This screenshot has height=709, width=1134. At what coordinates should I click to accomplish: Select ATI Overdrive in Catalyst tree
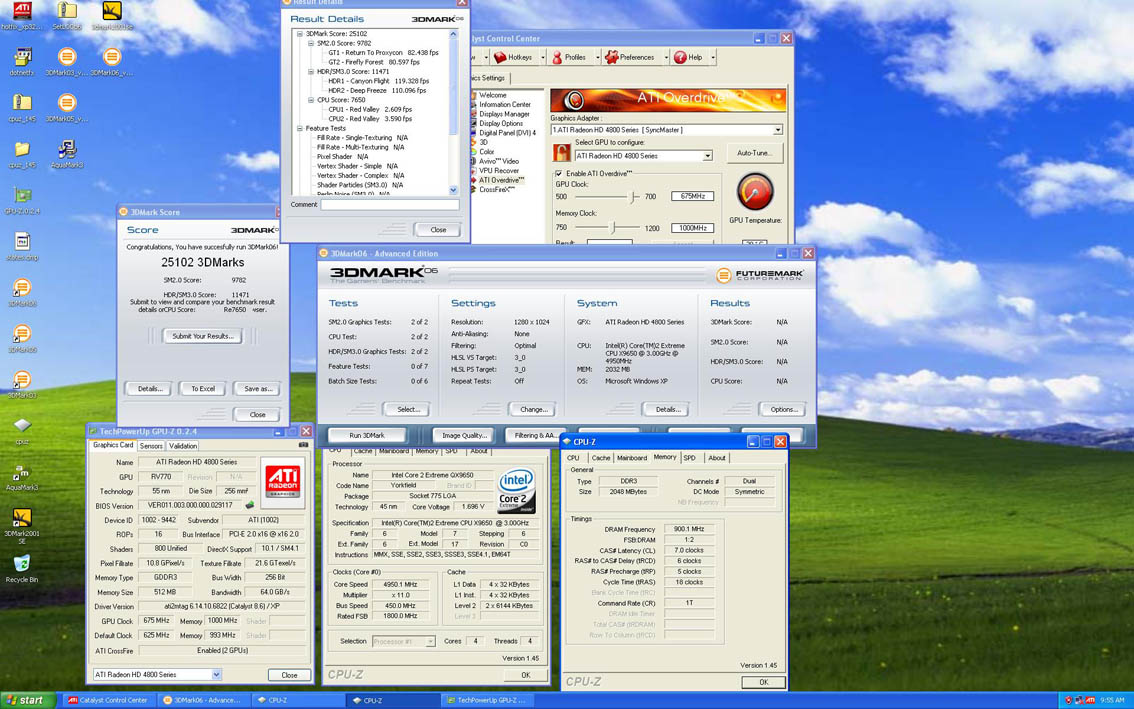click(502, 180)
